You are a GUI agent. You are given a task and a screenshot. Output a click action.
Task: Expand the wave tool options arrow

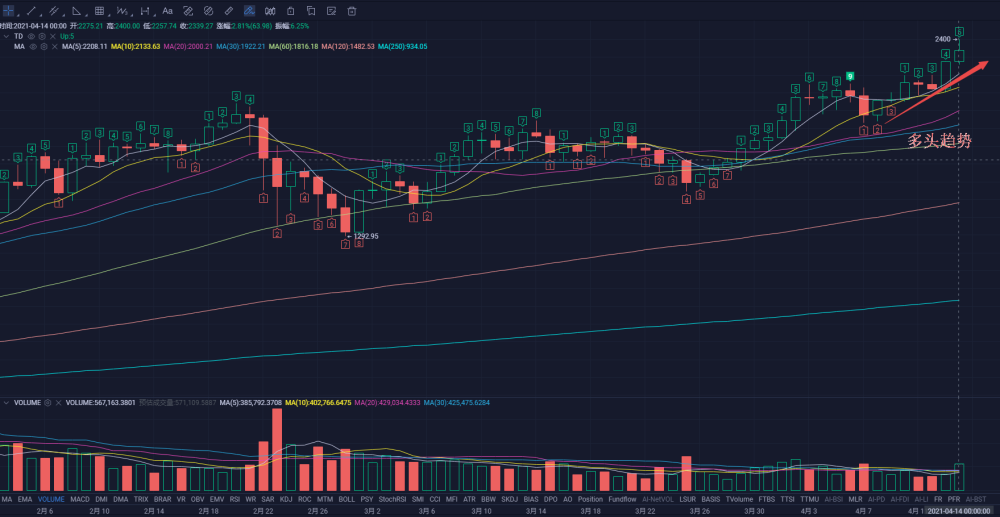(132, 15)
